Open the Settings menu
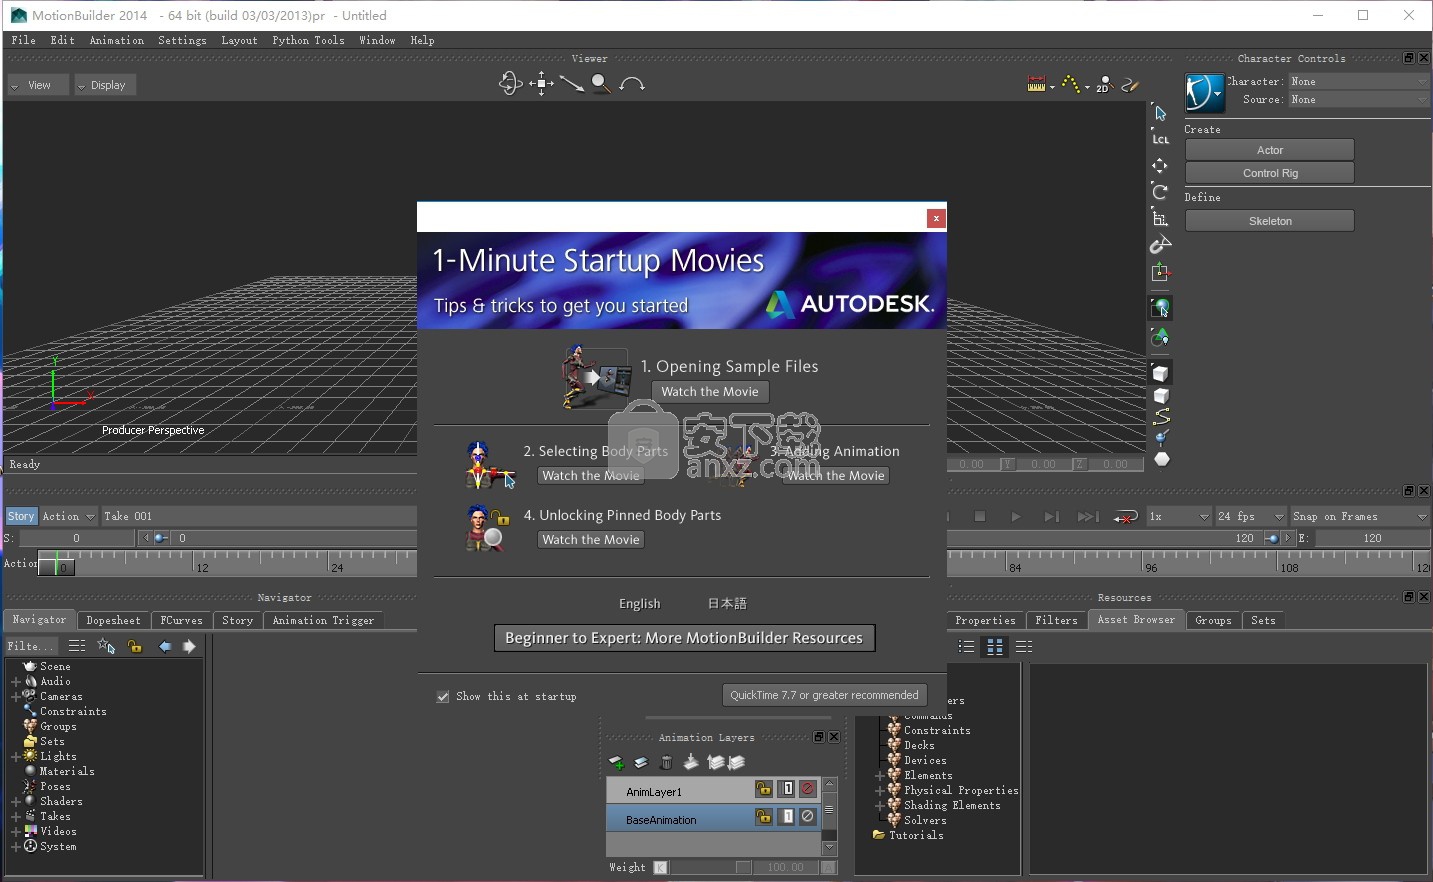The width and height of the screenshot is (1433, 882). point(182,41)
